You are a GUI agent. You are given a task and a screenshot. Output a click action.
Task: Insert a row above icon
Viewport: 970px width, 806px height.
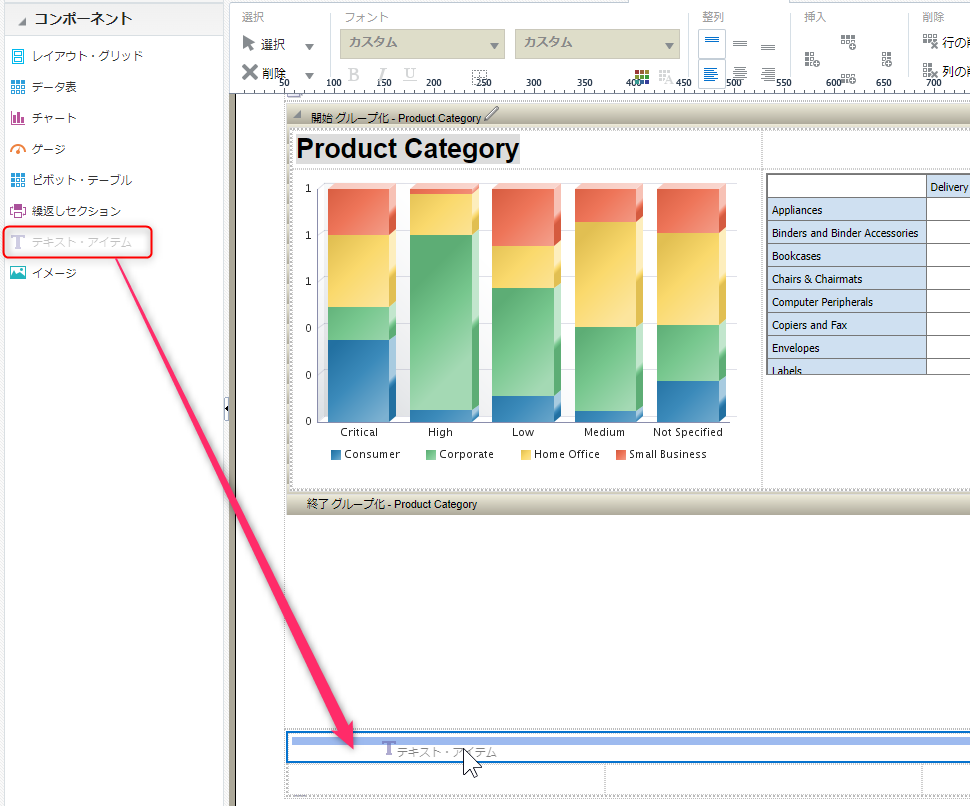848,42
